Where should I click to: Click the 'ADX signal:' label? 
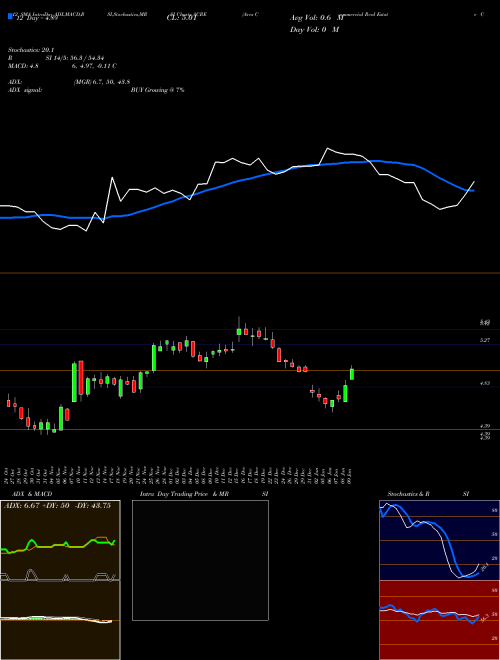pyautogui.click(x=25, y=90)
